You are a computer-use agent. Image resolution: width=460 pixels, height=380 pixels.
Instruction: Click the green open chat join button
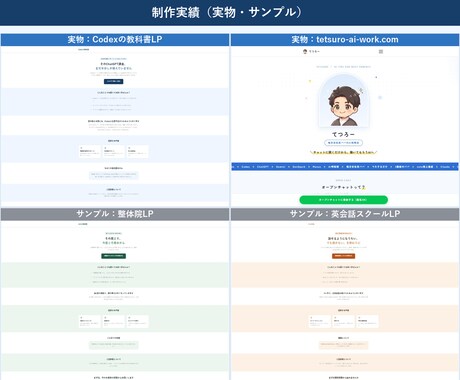pyautogui.click(x=344, y=200)
